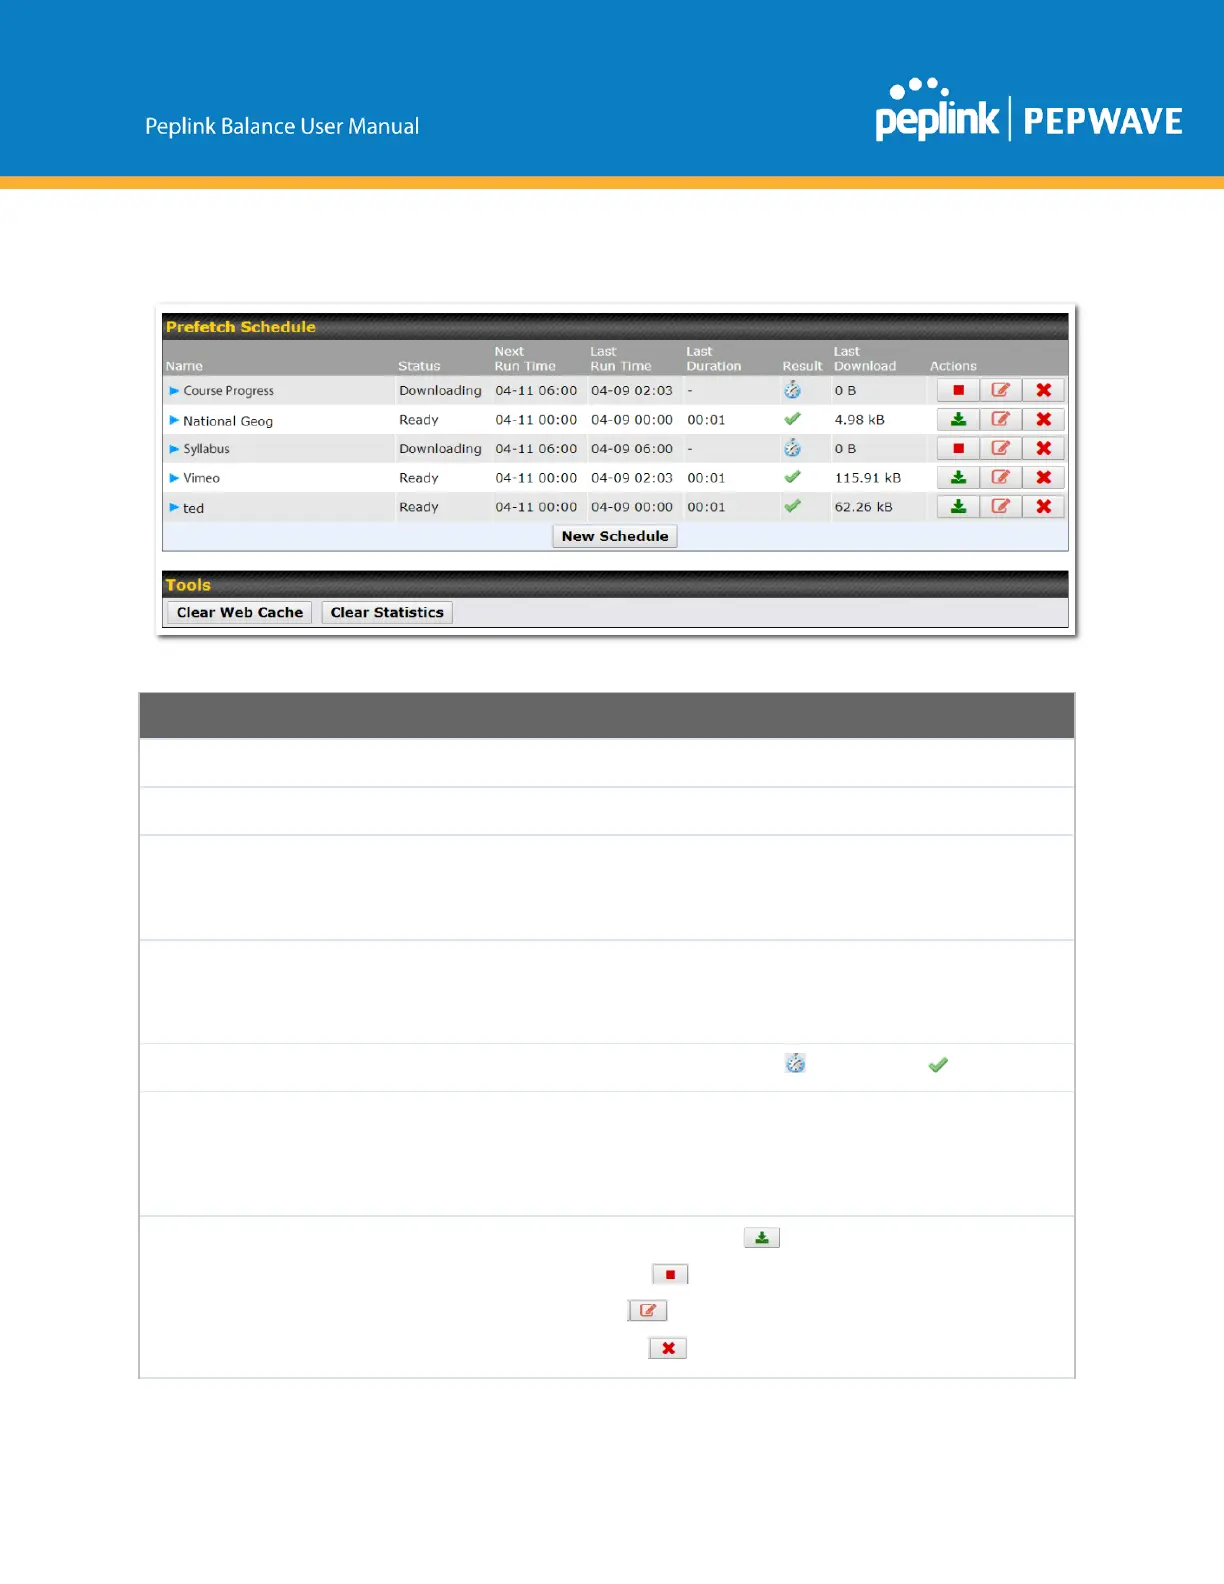Viewport: 1224px width, 1584px height.
Task: Start download for National Geog schedule
Action: (958, 419)
